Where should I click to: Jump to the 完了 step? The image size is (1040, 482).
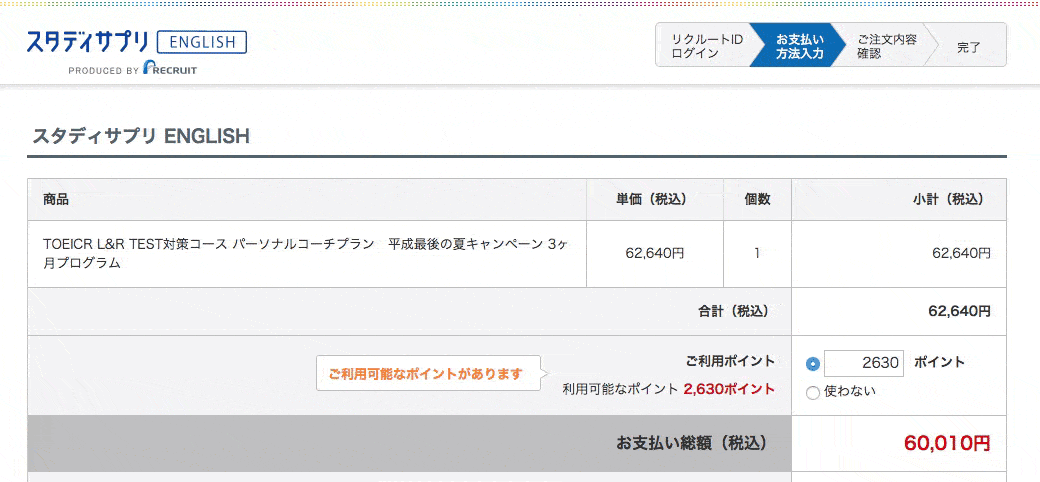pyautogui.click(x=968, y=46)
